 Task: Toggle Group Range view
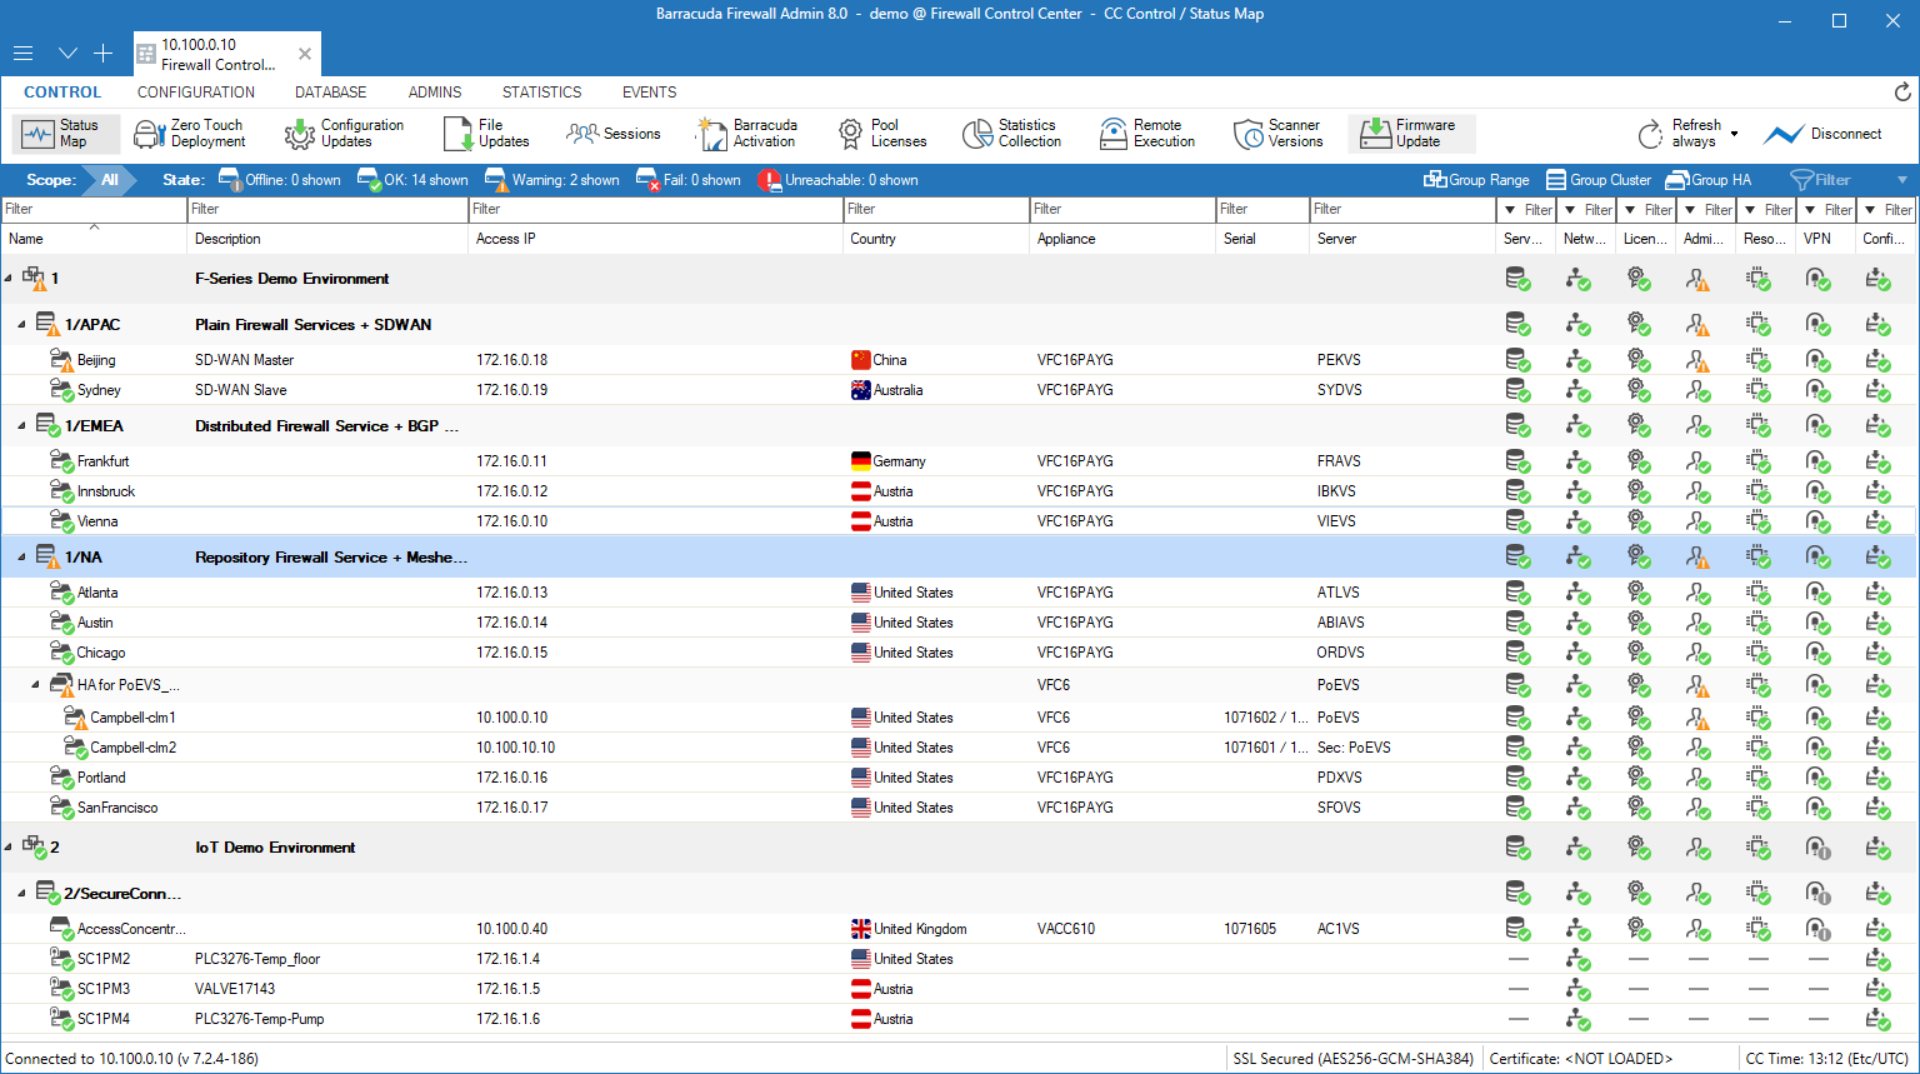[1476, 180]
